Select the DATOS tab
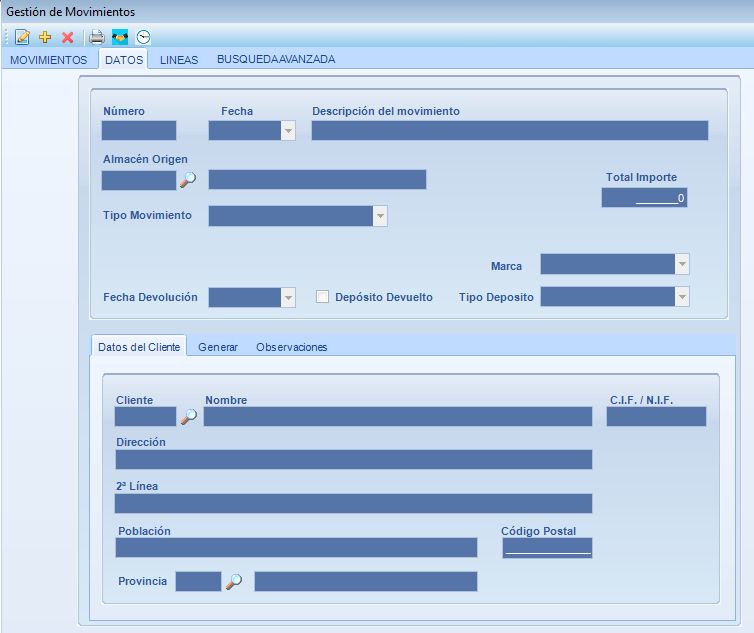 124,60
